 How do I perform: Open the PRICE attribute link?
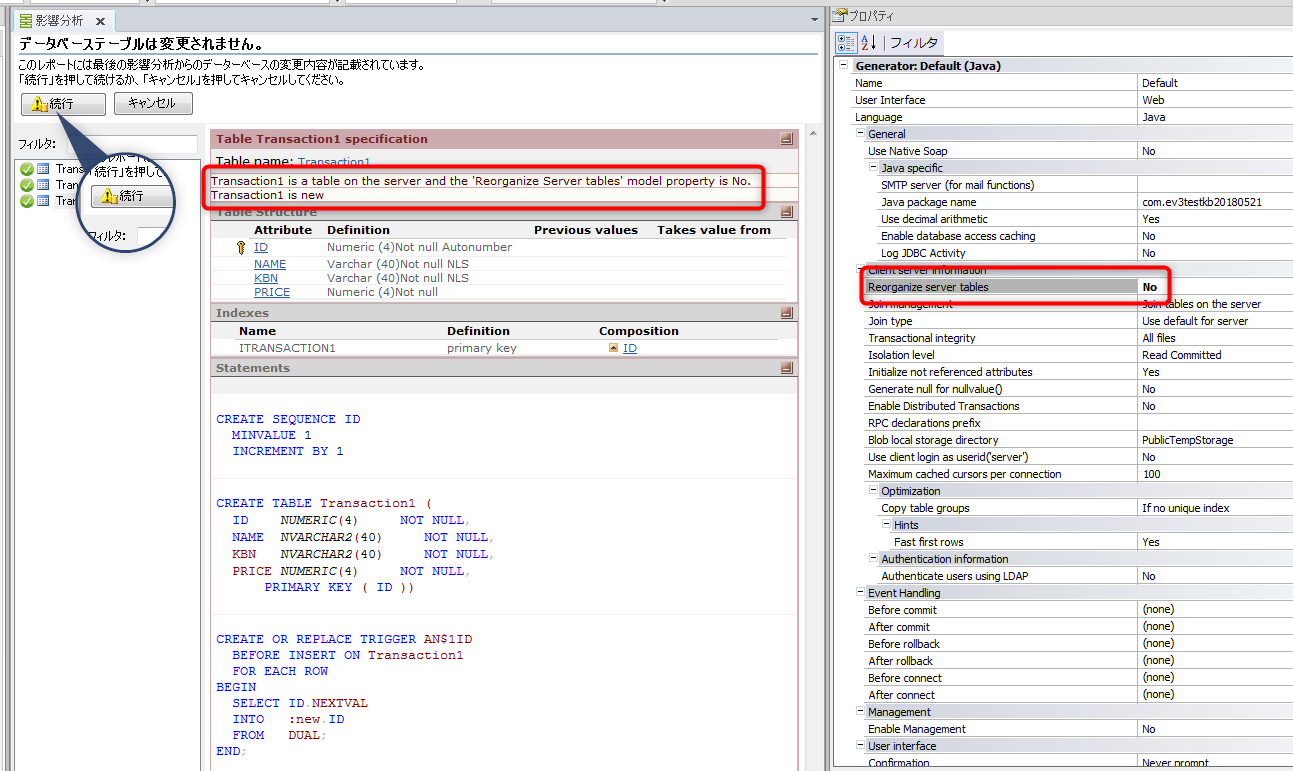click(x=272, y=292)
